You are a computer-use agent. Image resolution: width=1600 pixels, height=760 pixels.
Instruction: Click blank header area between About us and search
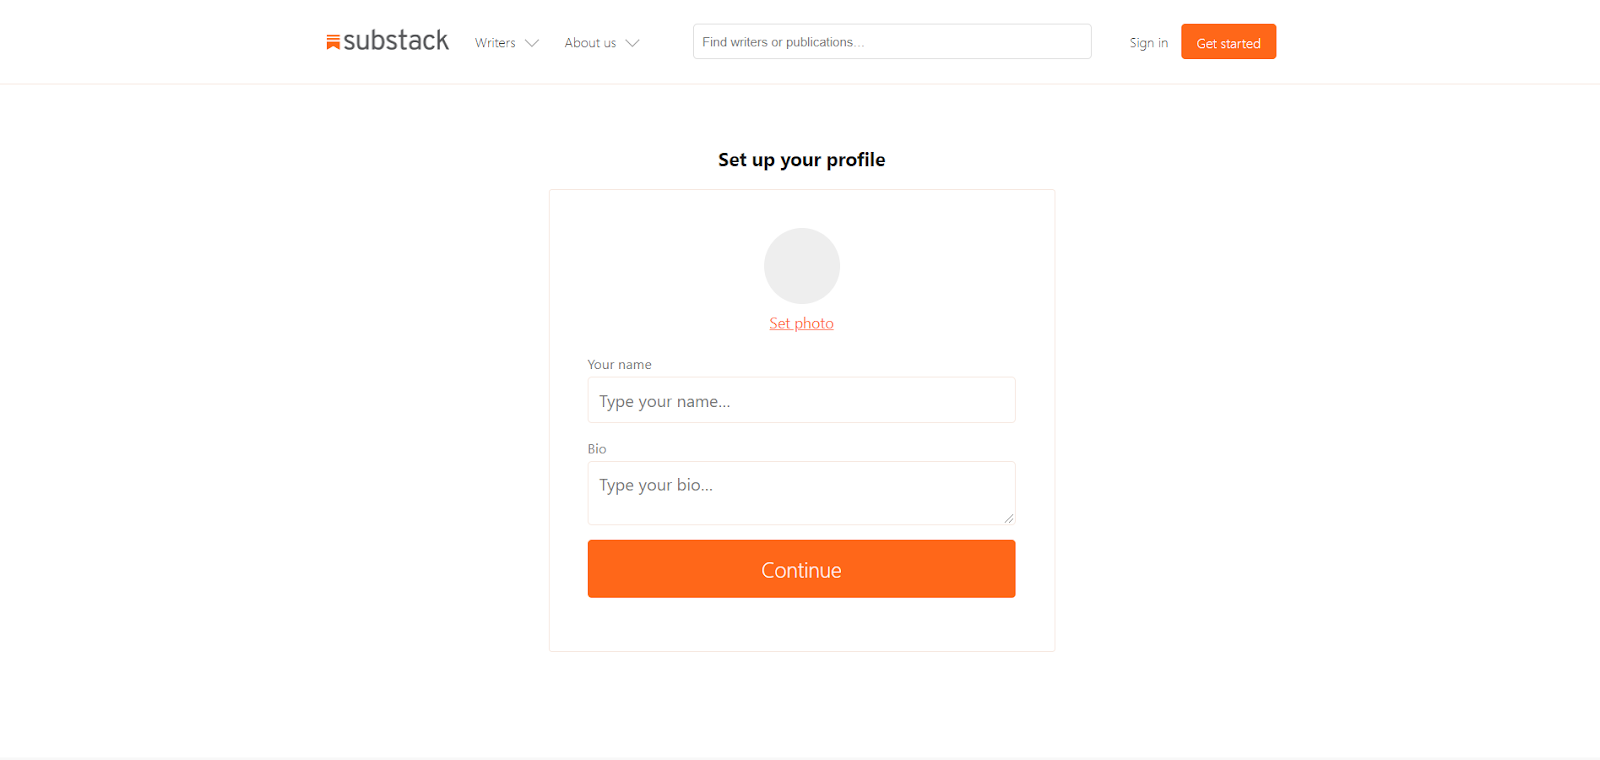(666, 43)
